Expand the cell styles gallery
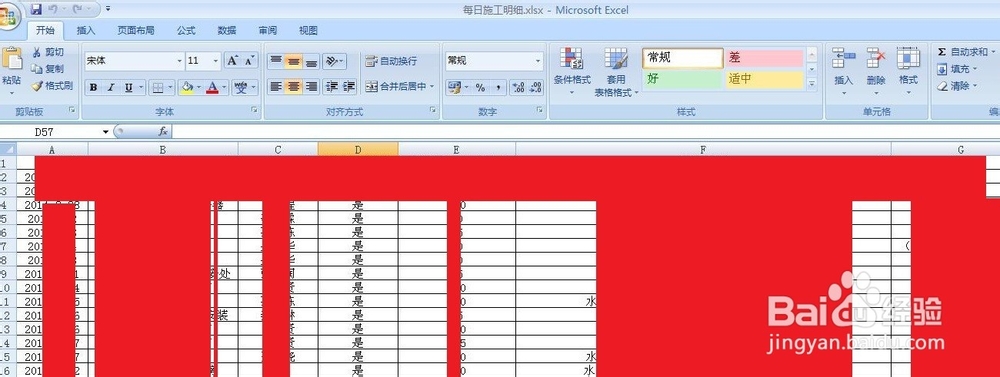 (812, 84)
